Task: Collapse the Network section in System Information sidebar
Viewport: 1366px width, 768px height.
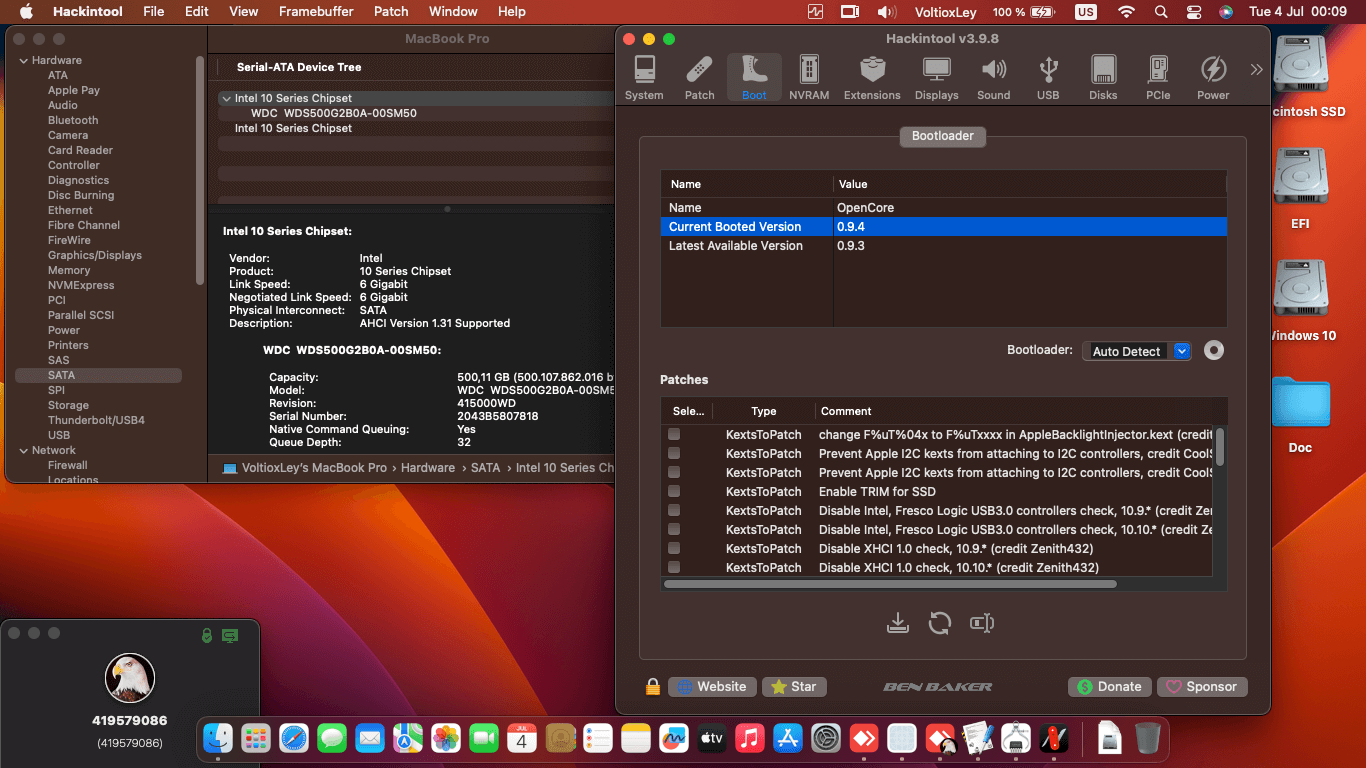Action: pyautogui.click(x=24, y=450)
